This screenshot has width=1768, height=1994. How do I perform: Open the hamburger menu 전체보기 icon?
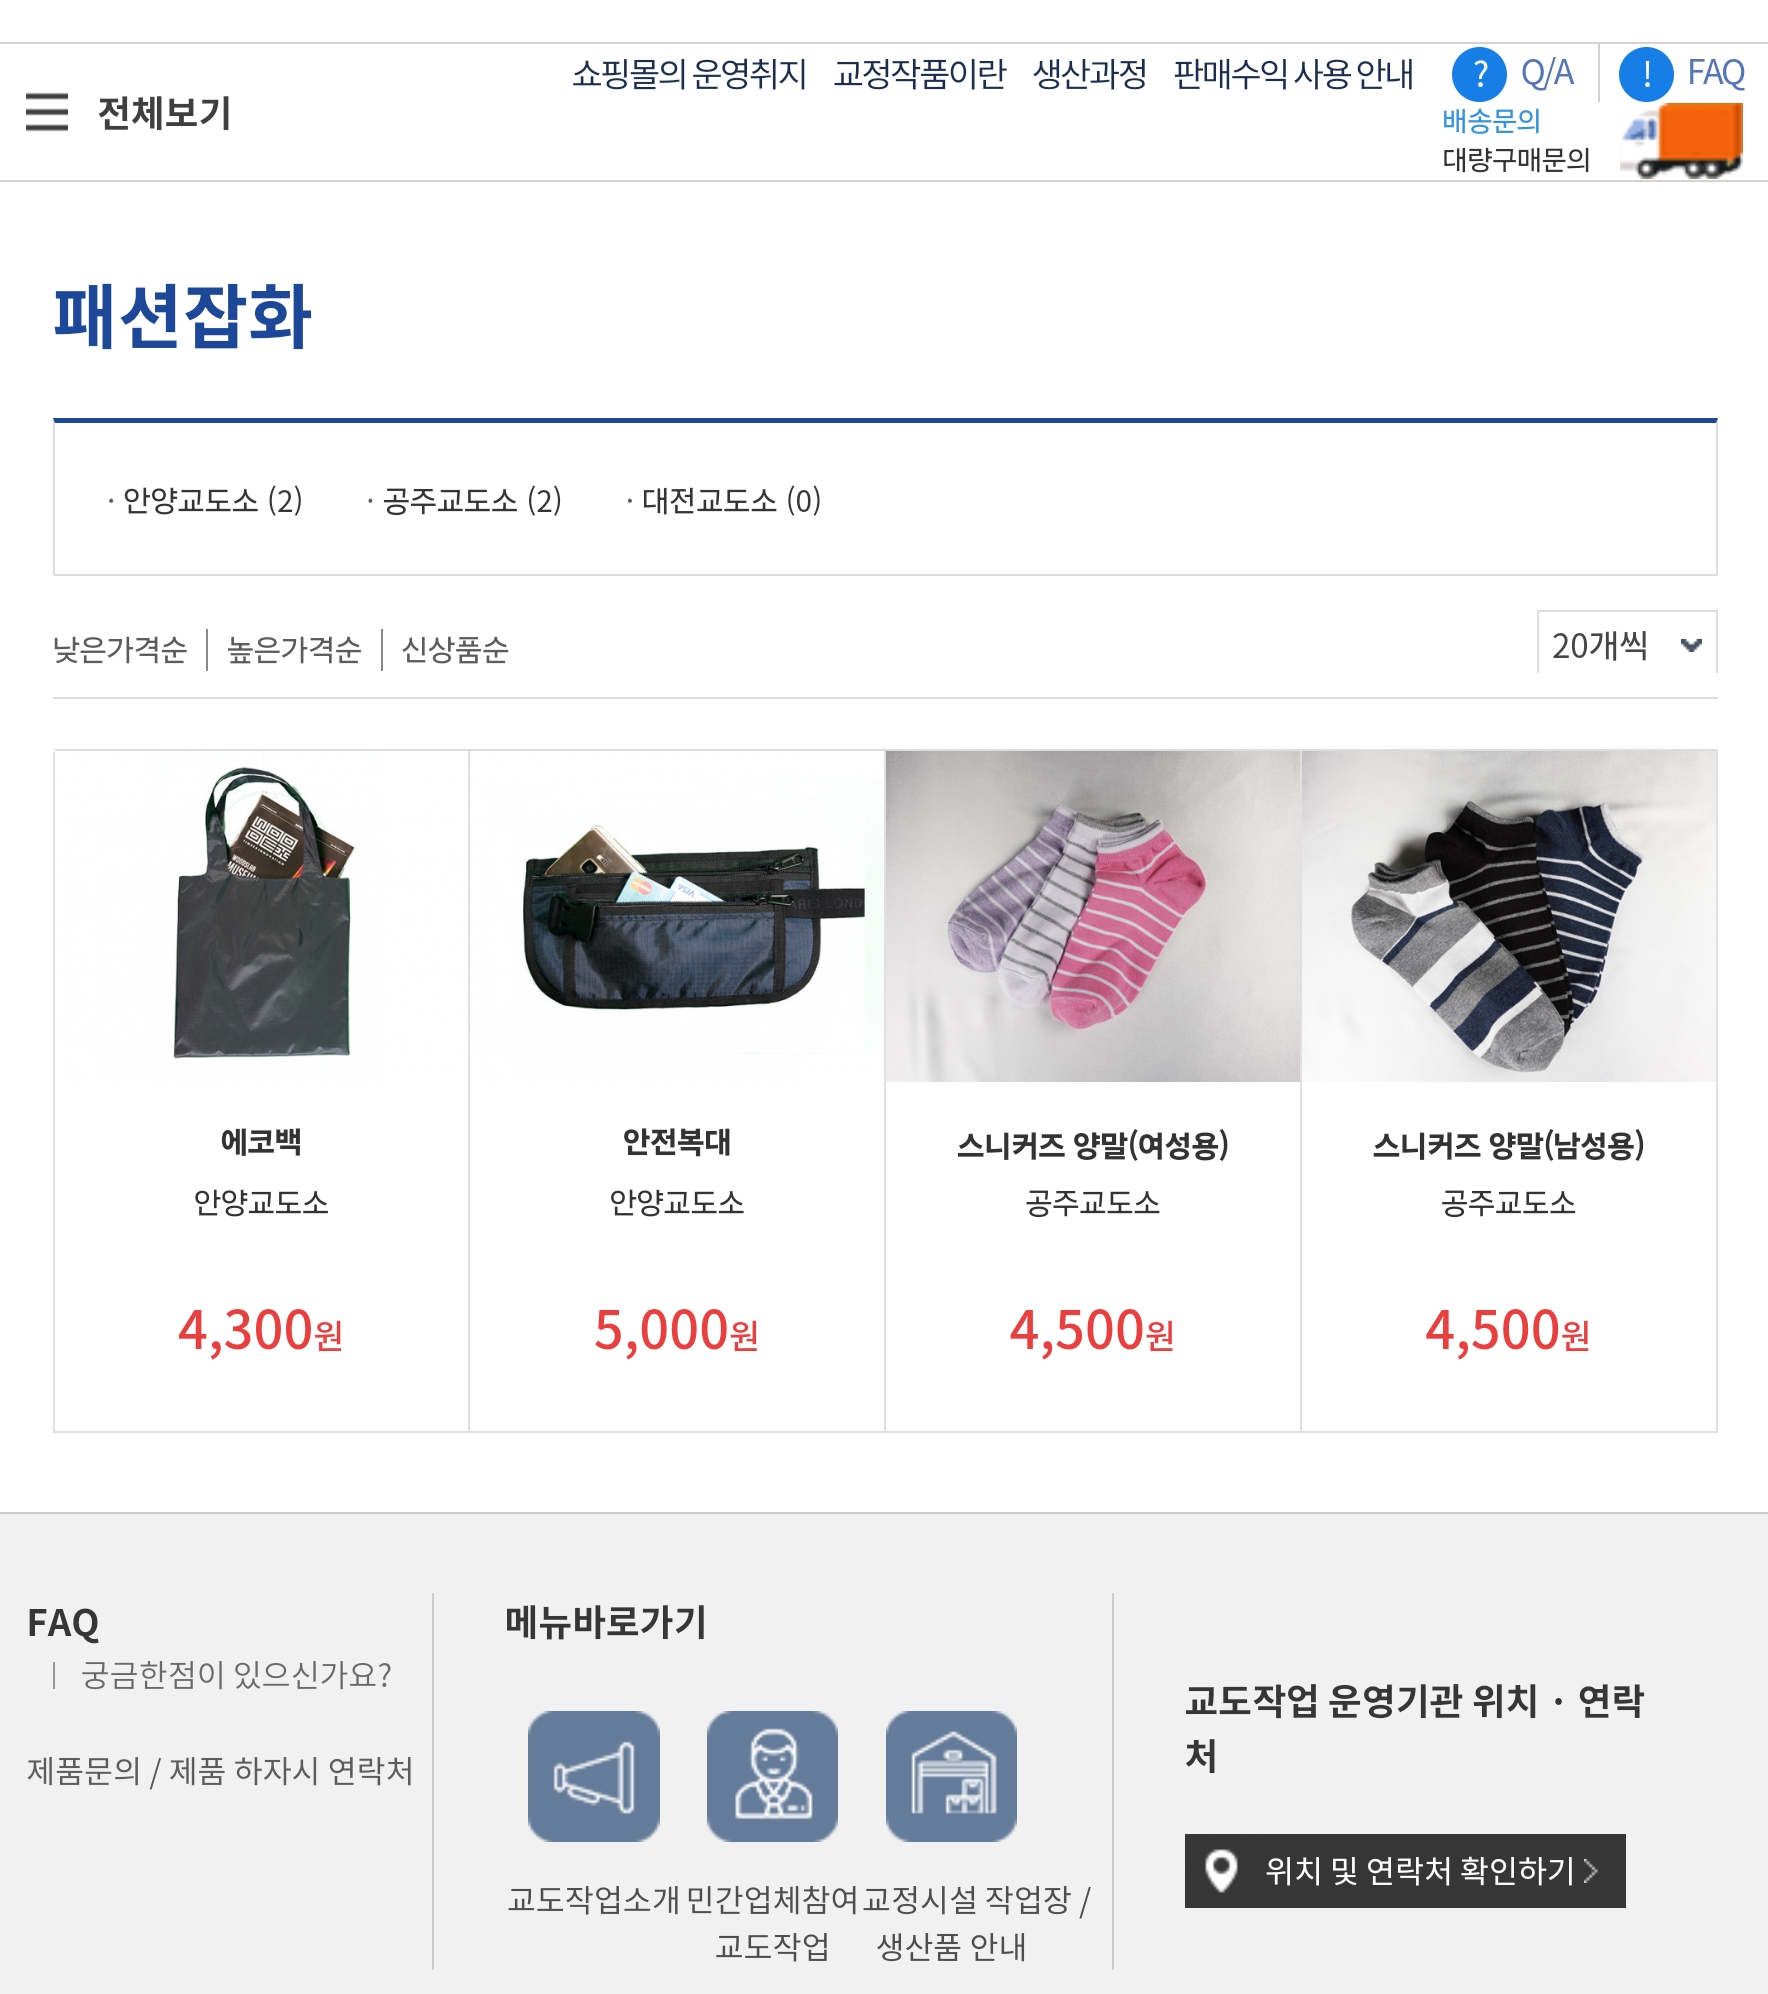point(47,112)
